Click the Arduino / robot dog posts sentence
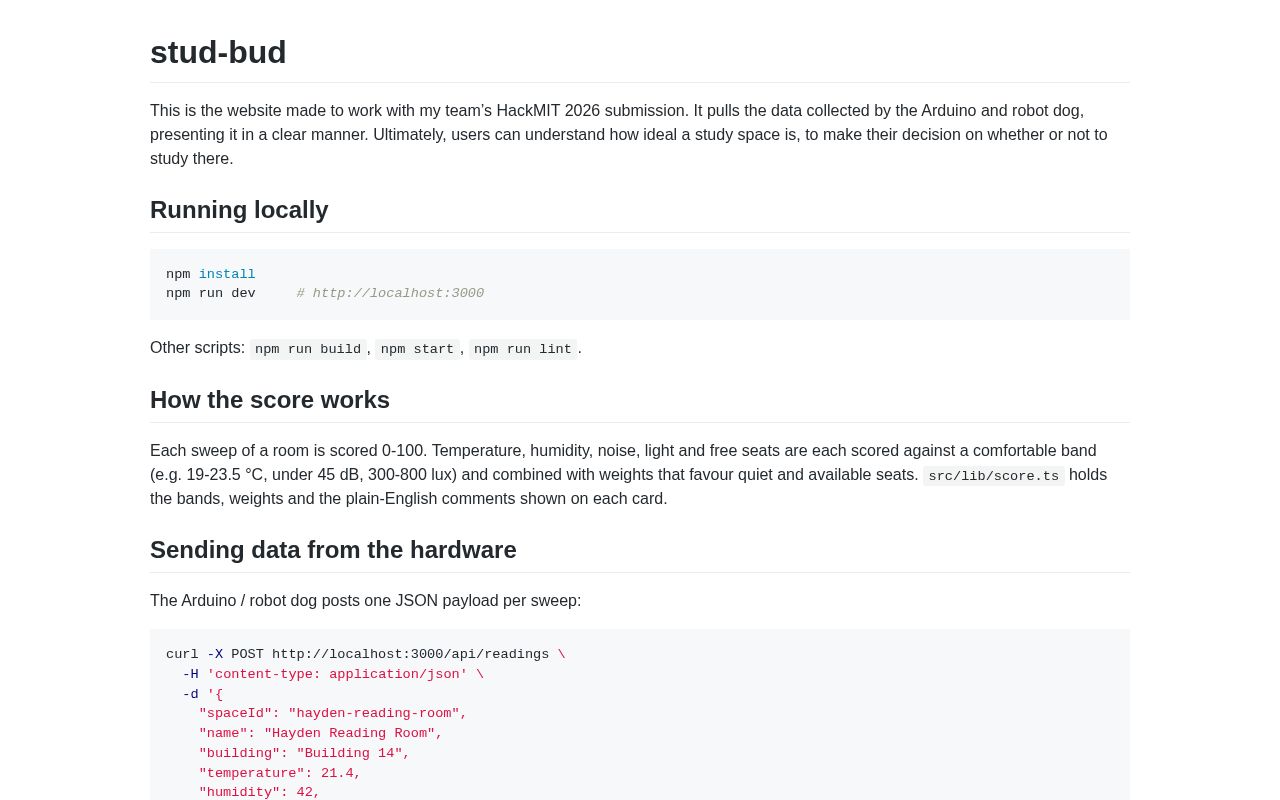The image size is (1280, 800). click(x=365, y=601)
